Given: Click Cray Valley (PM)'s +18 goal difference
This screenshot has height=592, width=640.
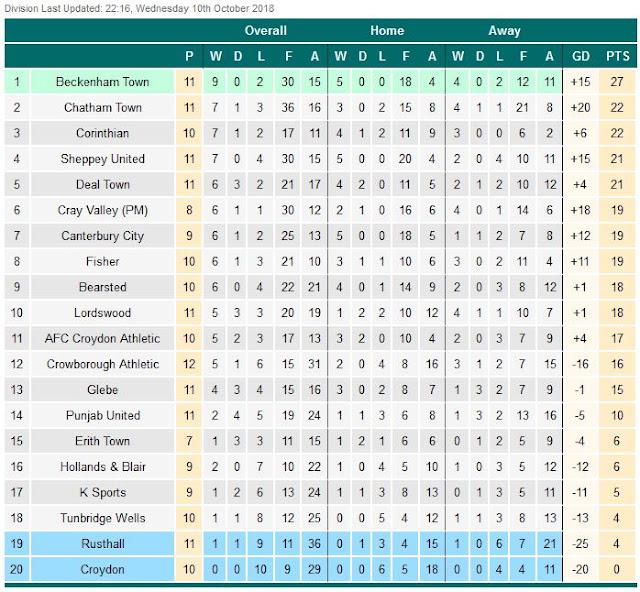Looking at the screenshot, I should coord(580,210).
